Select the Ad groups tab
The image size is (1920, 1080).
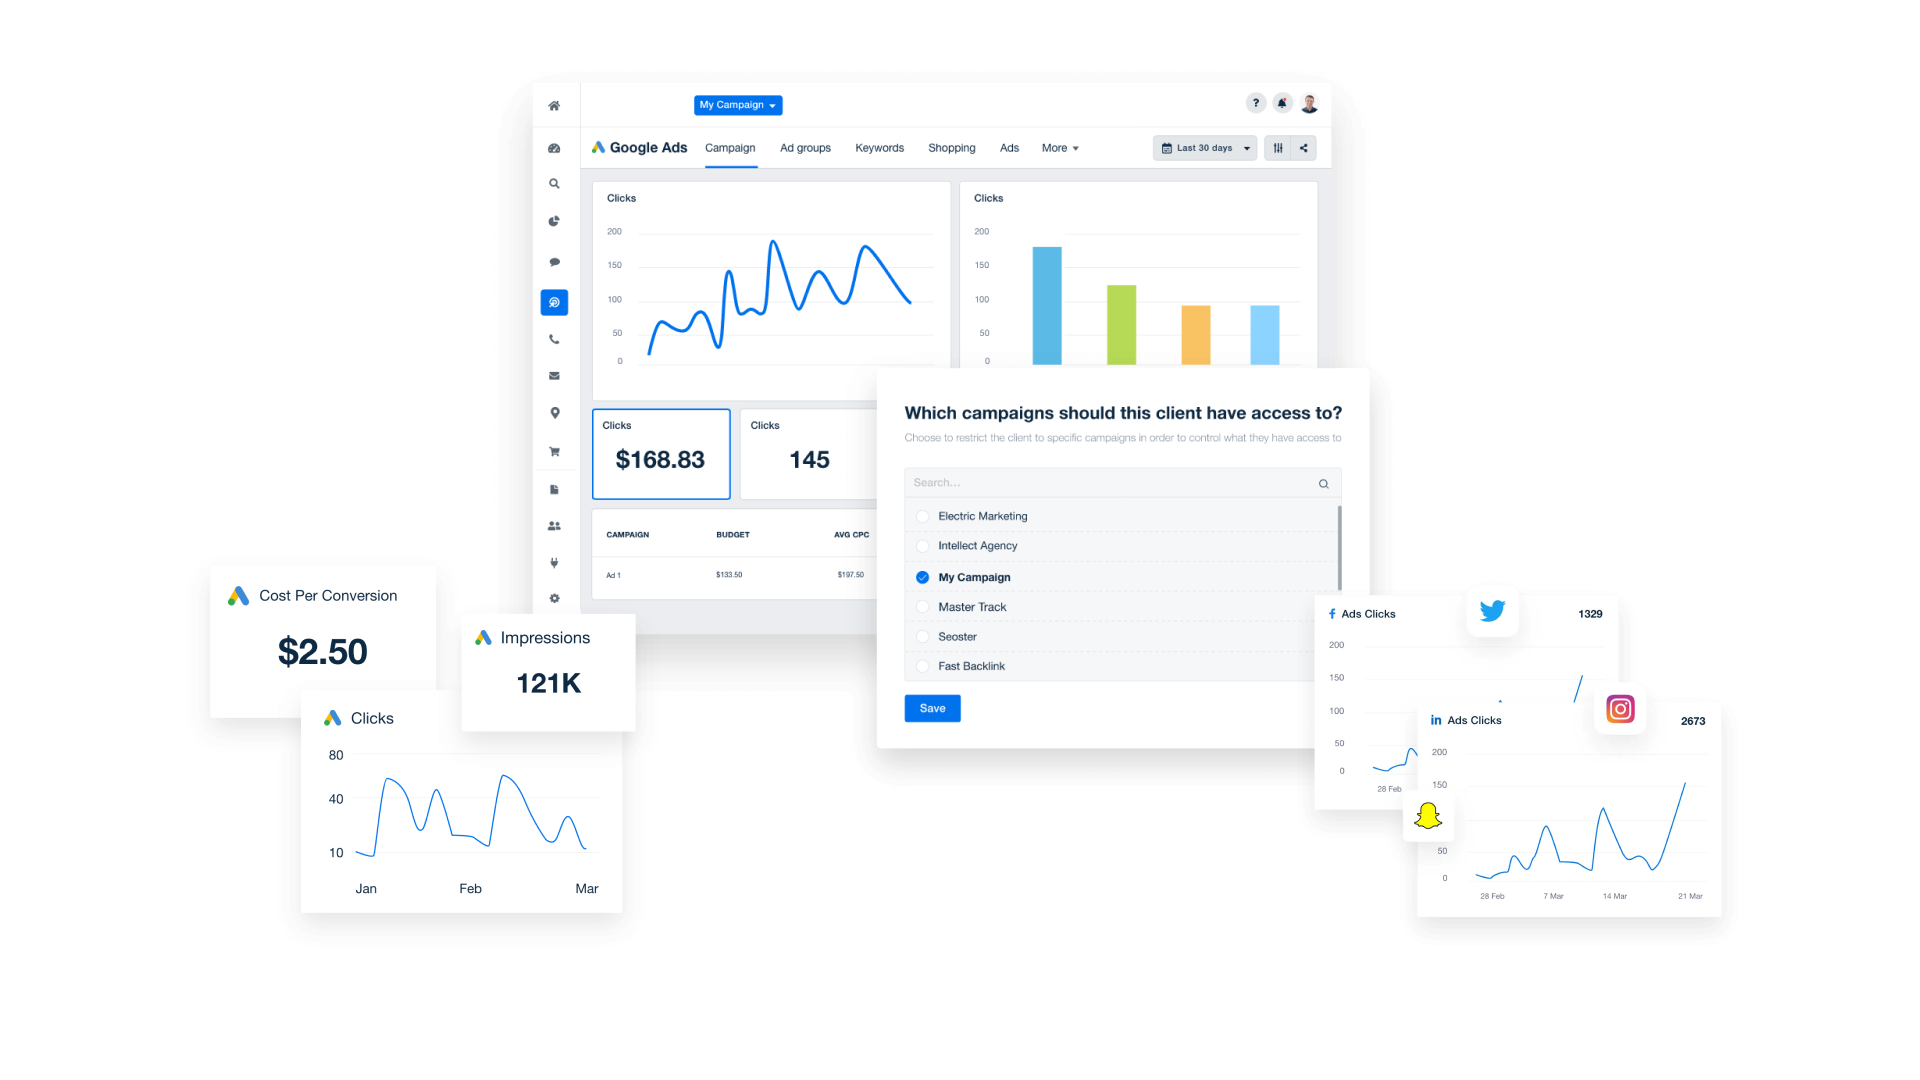point(804,148)
